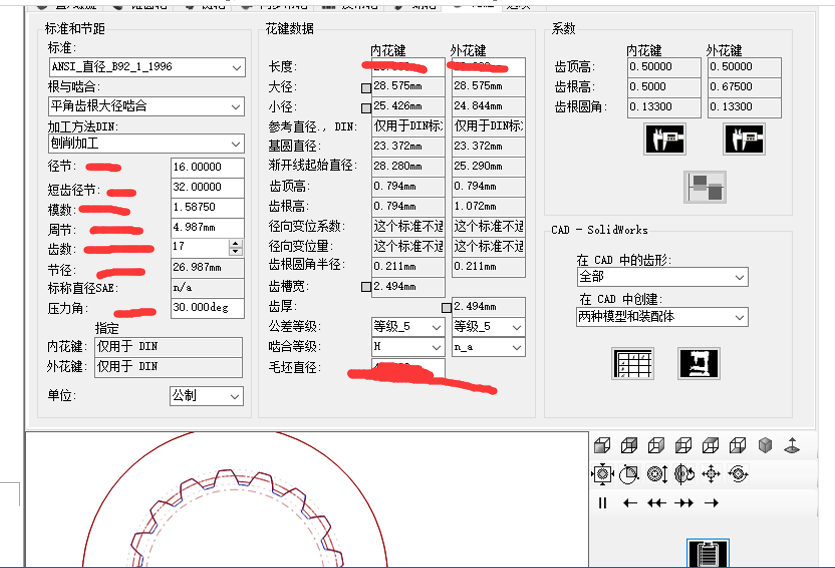Click the zoom-to-fit view icon
Viewport: 835px width, 568px height.
[602, 473]
